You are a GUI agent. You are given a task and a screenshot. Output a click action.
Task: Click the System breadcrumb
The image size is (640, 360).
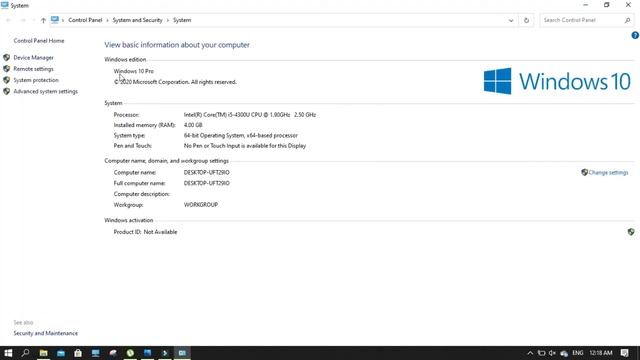tap(182, 20)
